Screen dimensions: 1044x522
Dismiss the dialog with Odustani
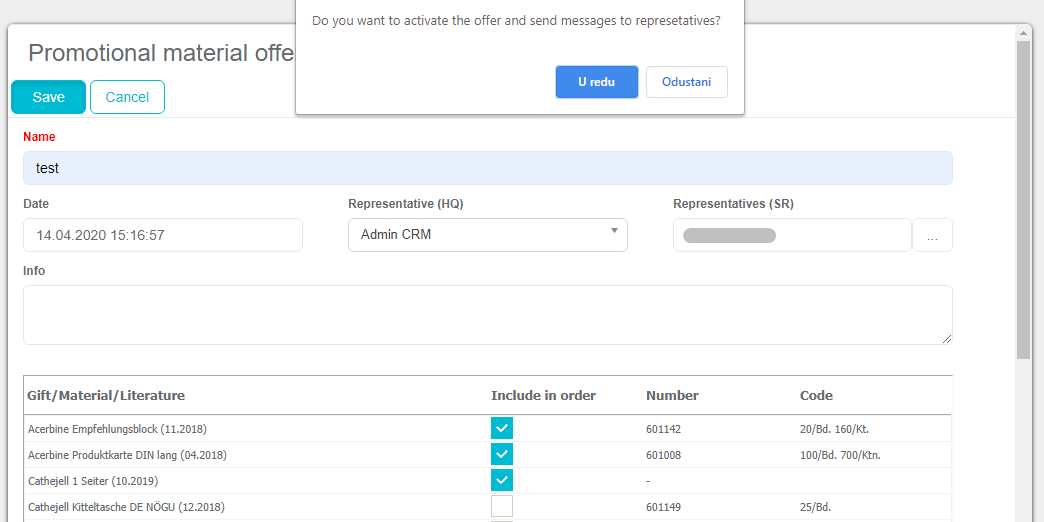(686, 82)
